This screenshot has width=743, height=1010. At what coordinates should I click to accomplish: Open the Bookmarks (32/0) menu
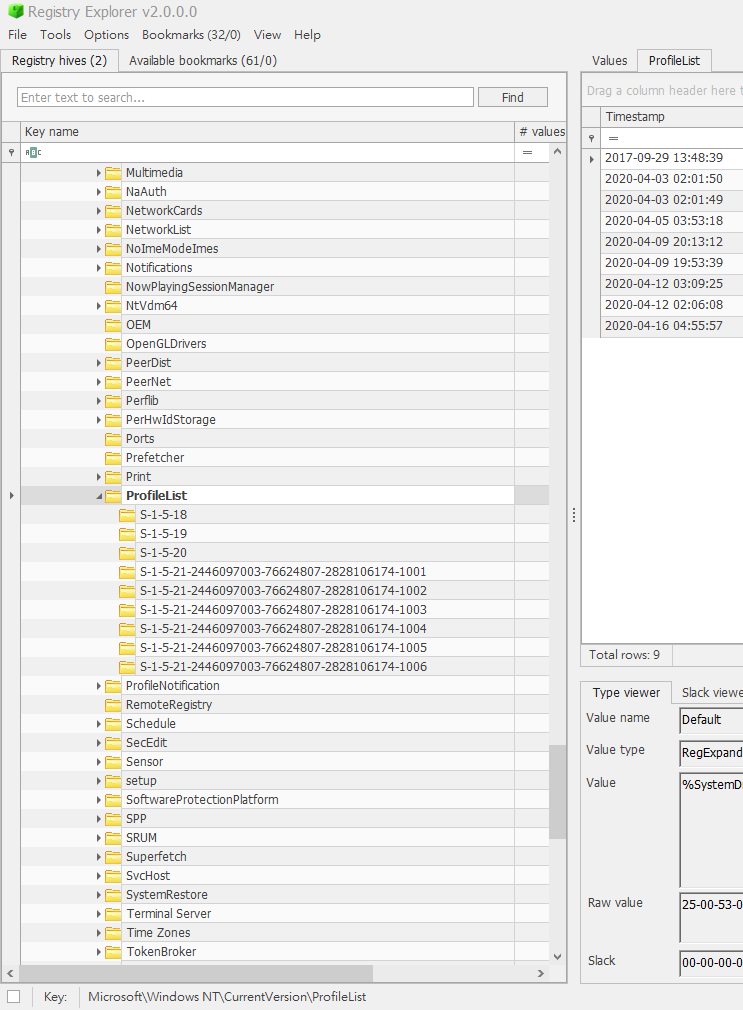191,35
